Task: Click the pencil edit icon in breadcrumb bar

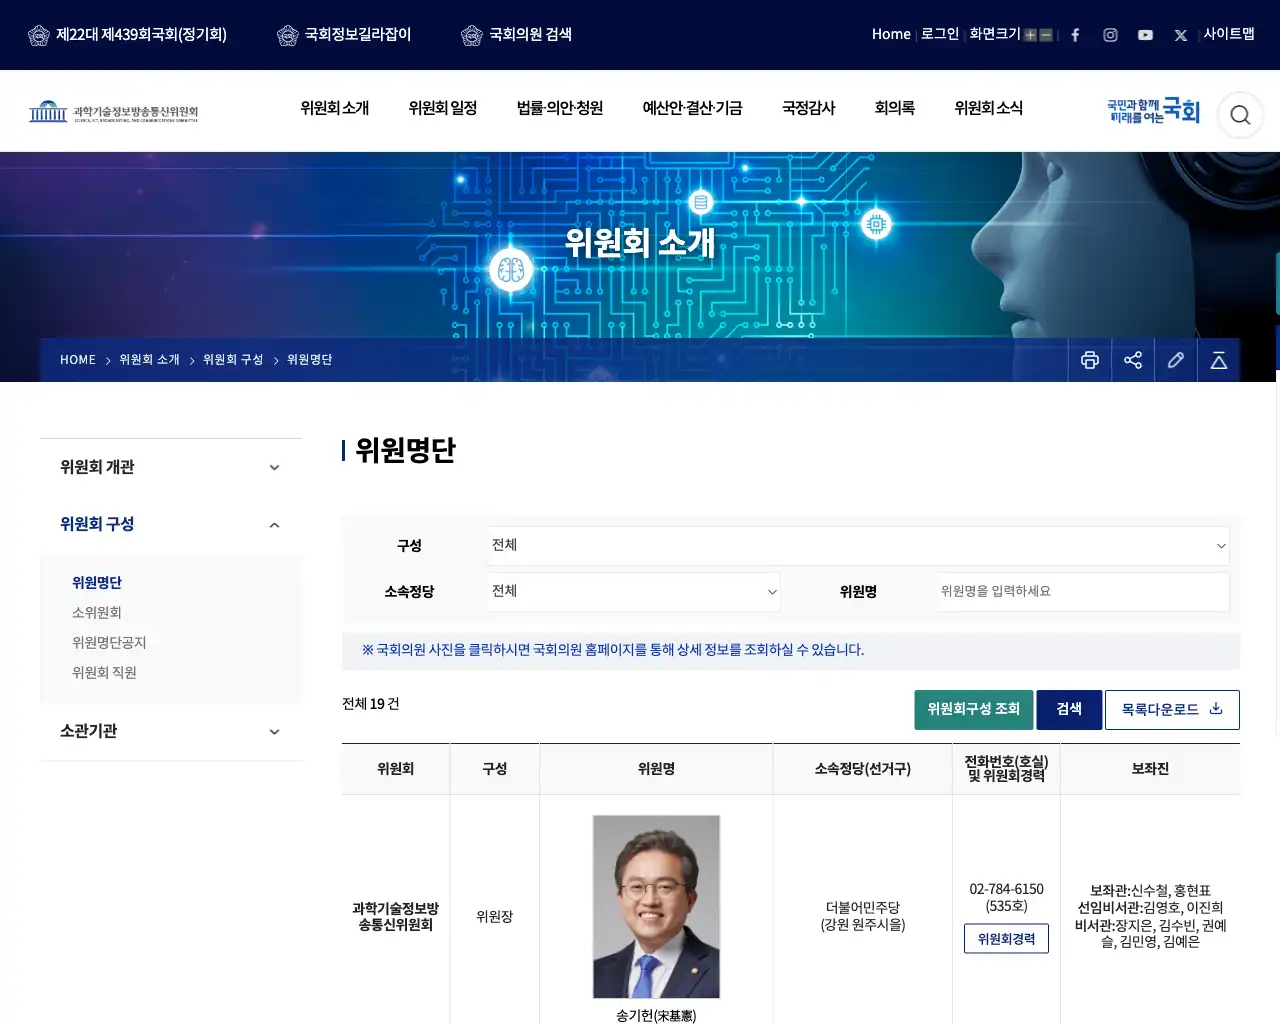Action: point(1176,360)
